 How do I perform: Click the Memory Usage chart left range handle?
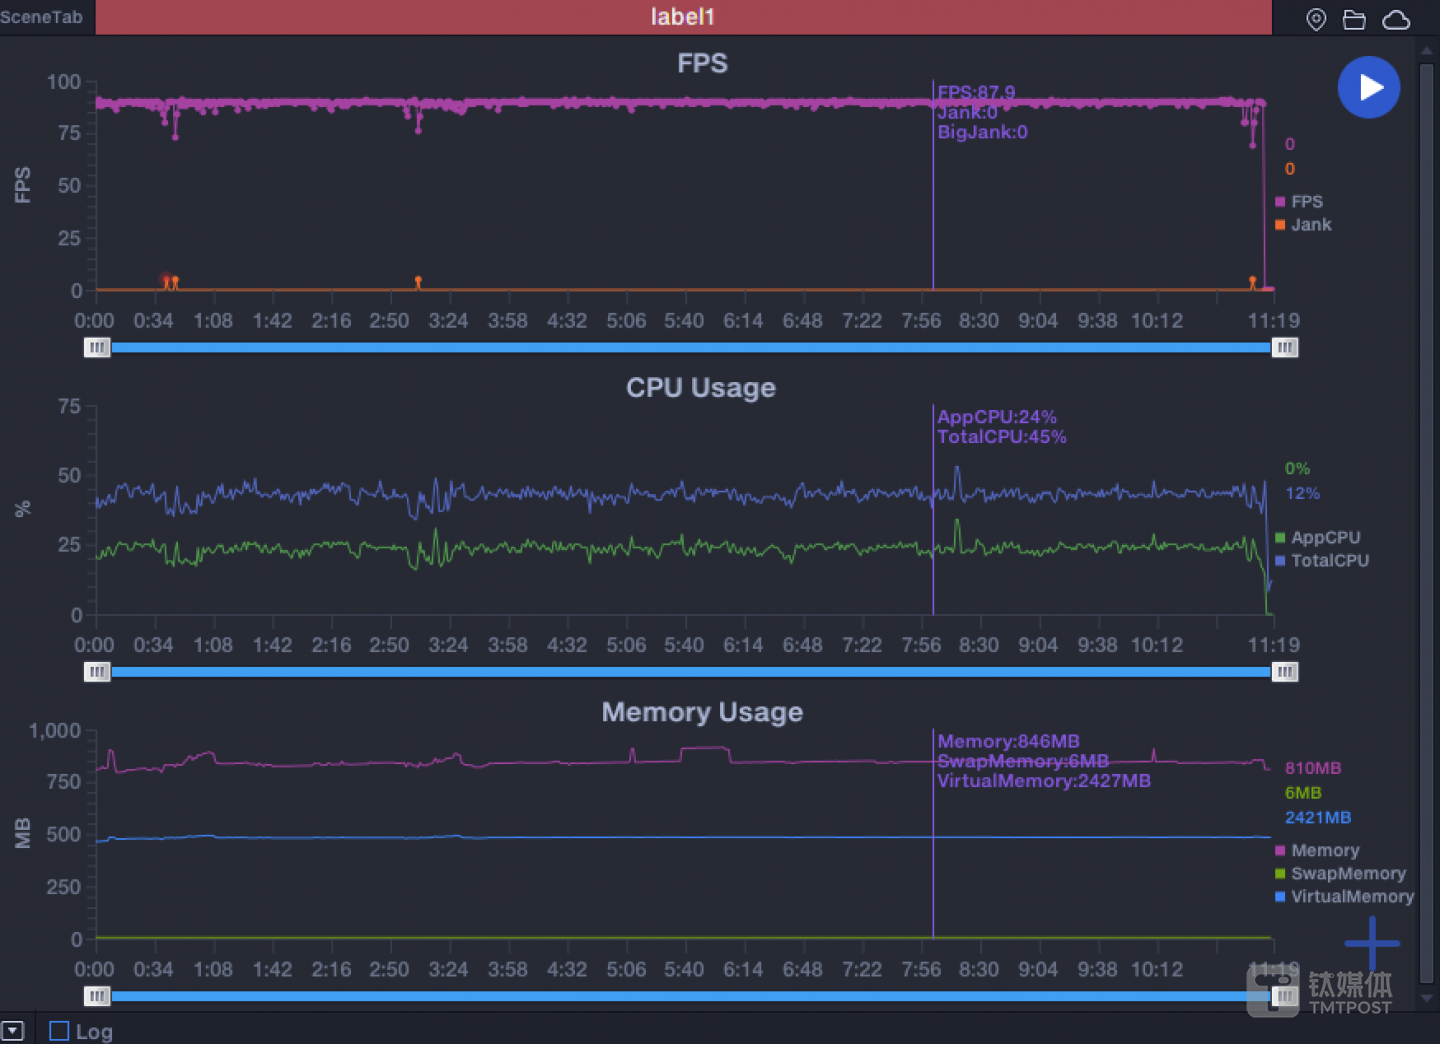(97, 996)
